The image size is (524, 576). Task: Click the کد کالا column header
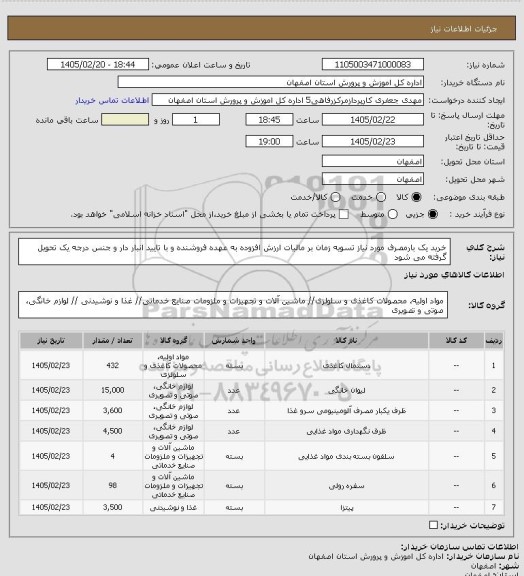tap(456, 341)
